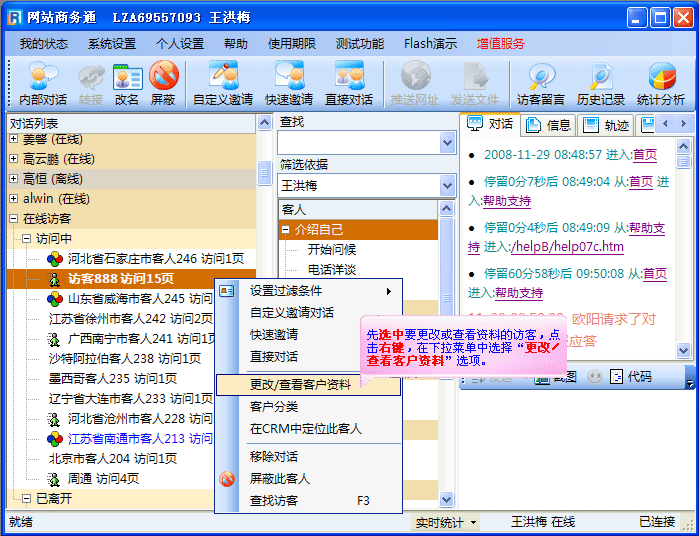Start 直接对话 from the toolbar
699x536 pixels.
tap(349, 78)
